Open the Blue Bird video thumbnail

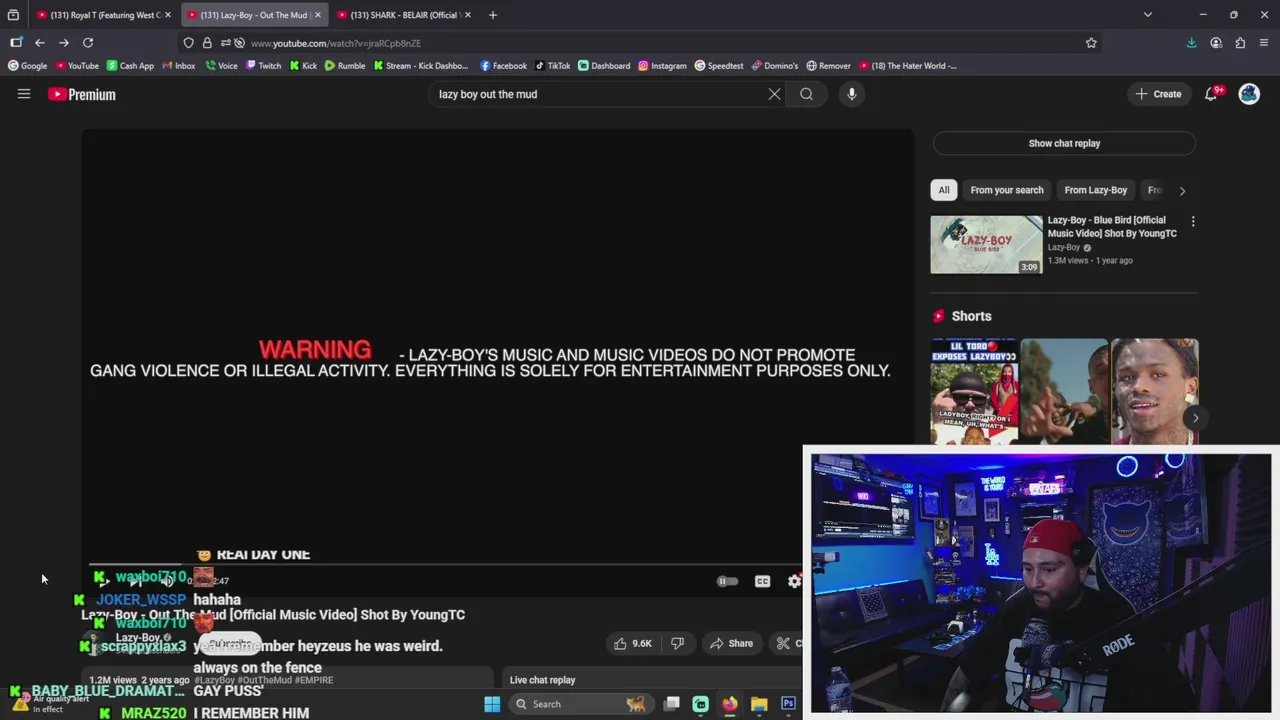tap(986, 245)
